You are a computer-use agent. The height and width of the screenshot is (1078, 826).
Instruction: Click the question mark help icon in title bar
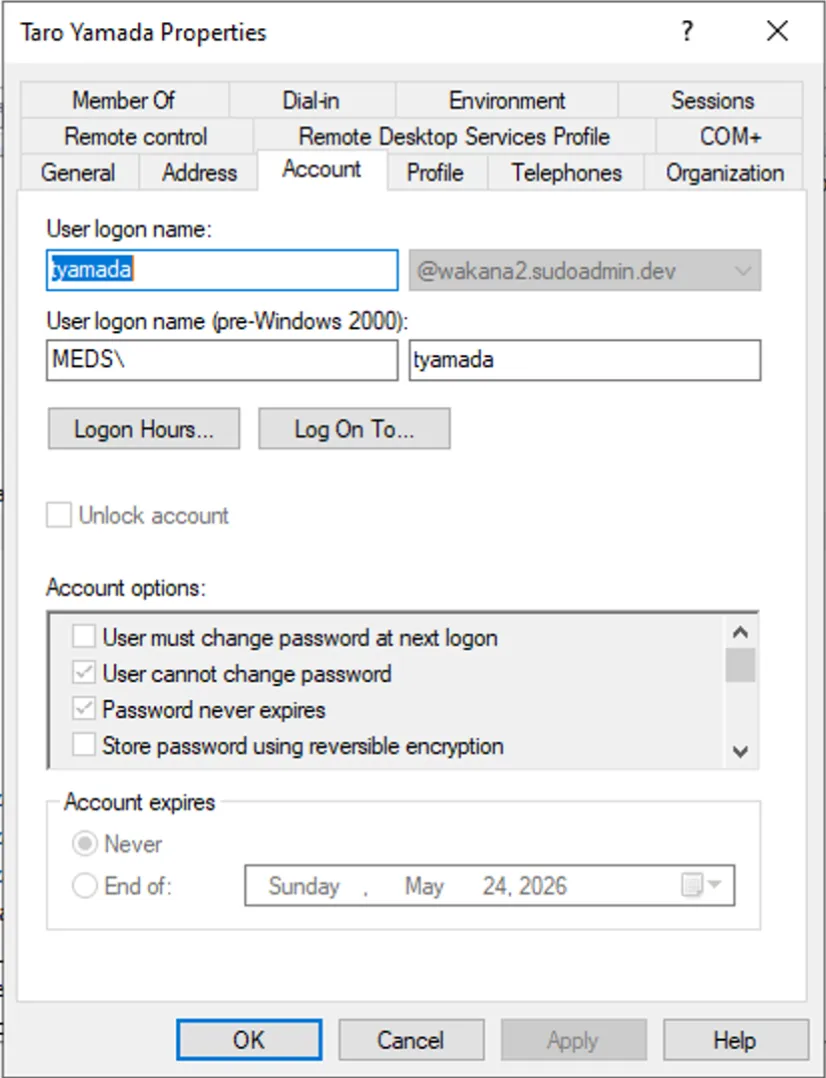[687, 31]
